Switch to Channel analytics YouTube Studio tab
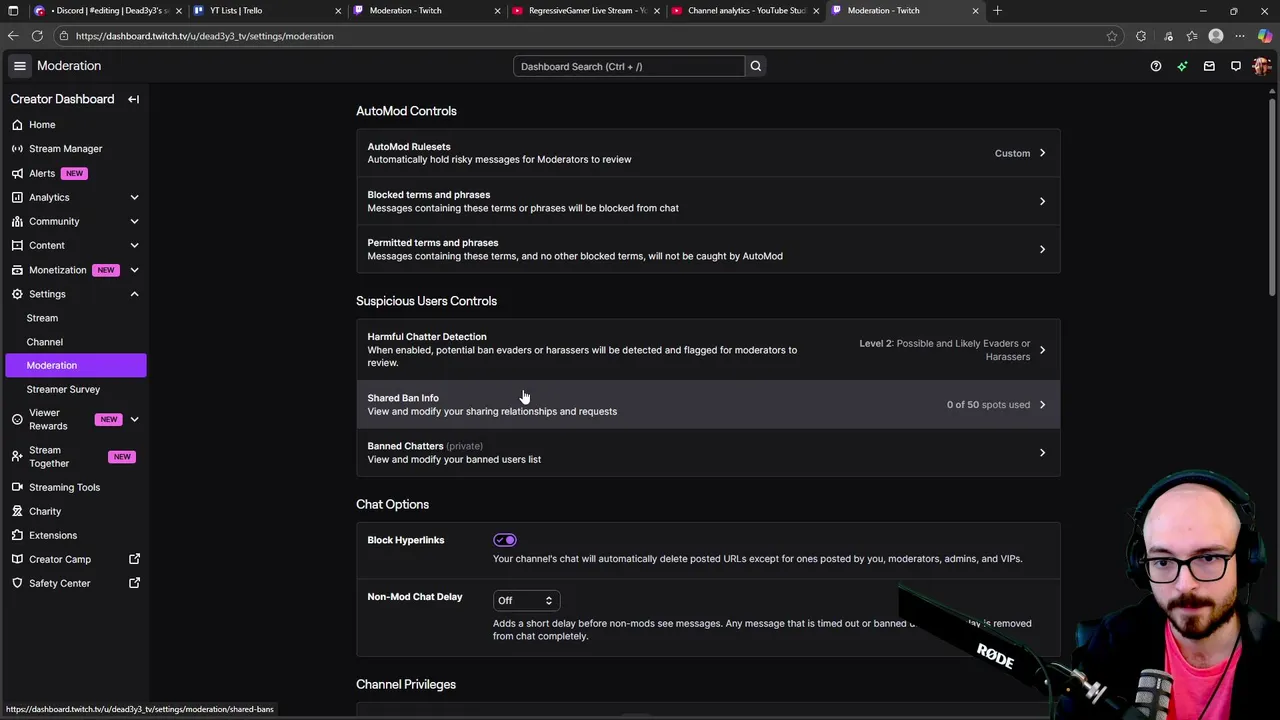1280x720 pixels. coord(745,11)
